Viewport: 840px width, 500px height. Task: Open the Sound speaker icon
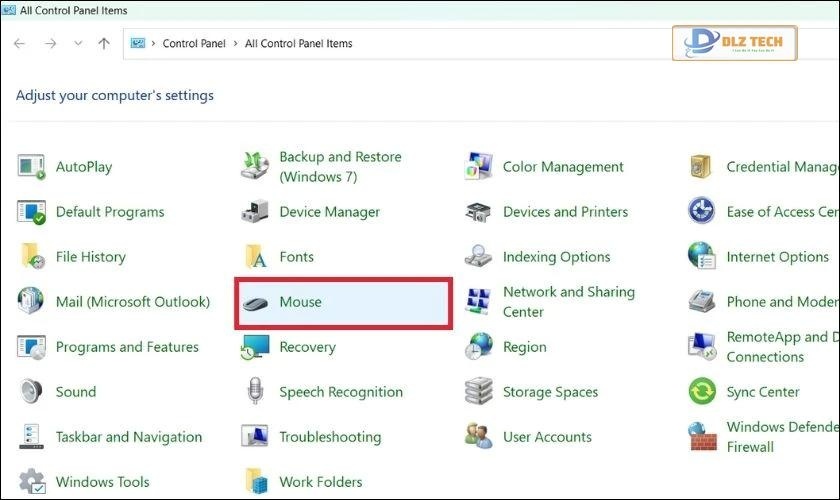[31, 392]
